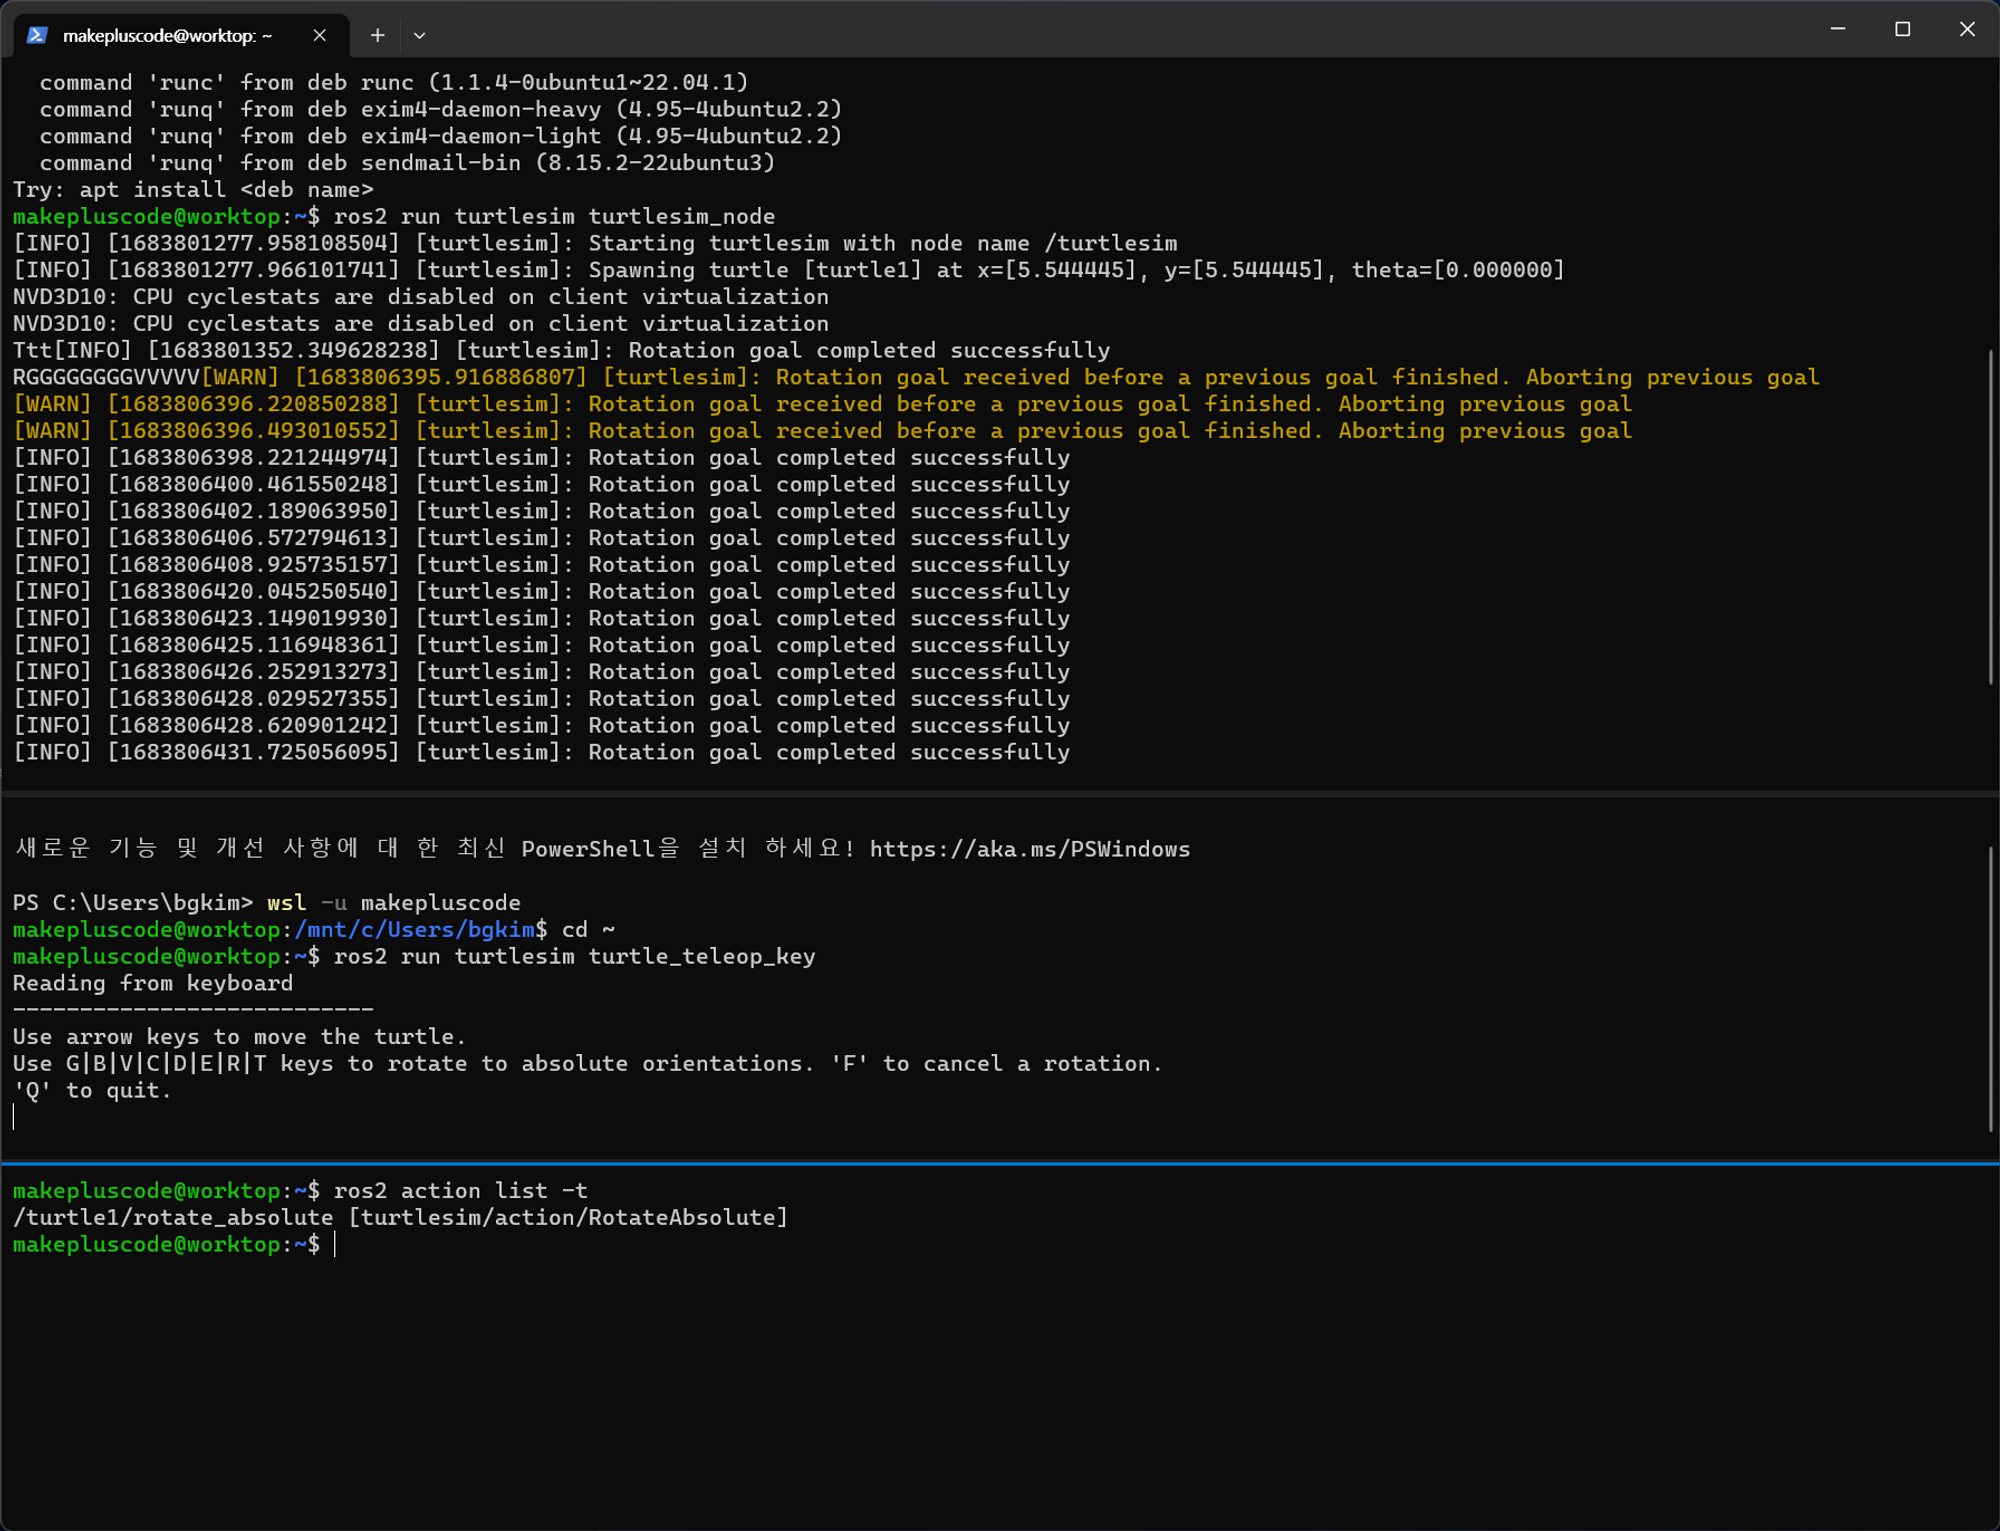Expand the new tab profile dropdown
This screenshot has height=1531, width=2000.
[420, 35]
